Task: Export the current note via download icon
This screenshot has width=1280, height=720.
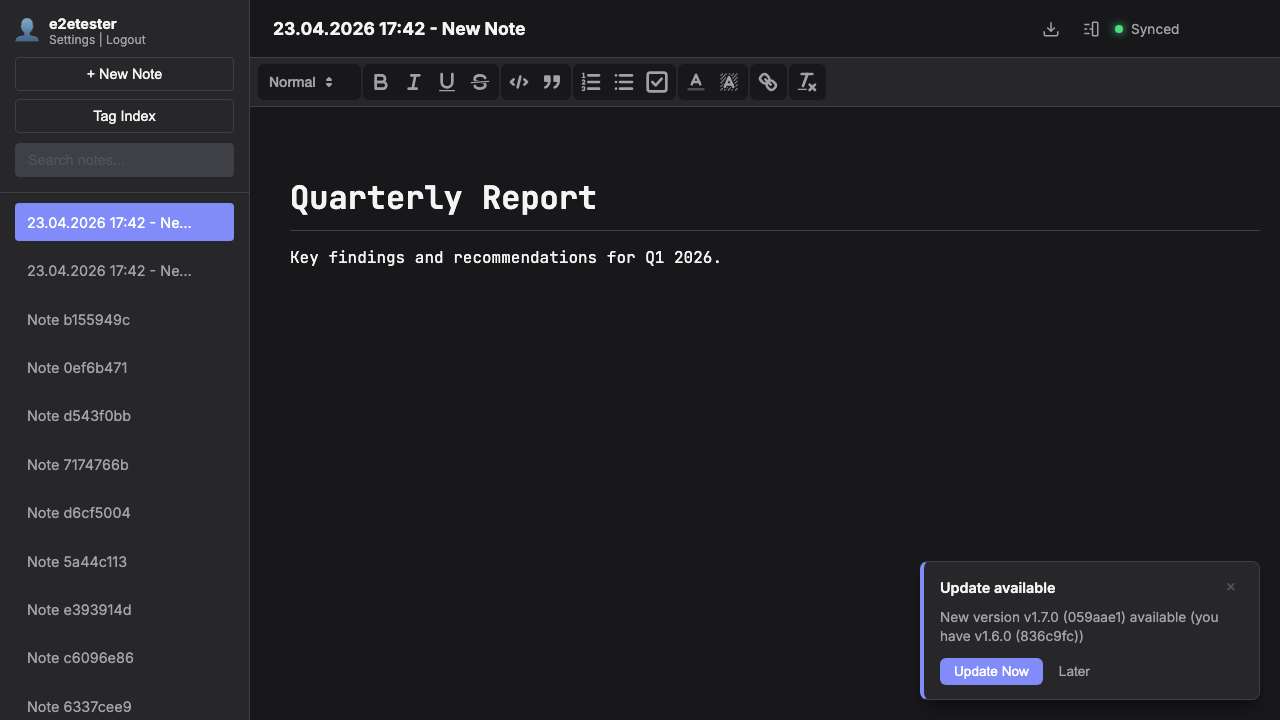Action: [1050, 29]
